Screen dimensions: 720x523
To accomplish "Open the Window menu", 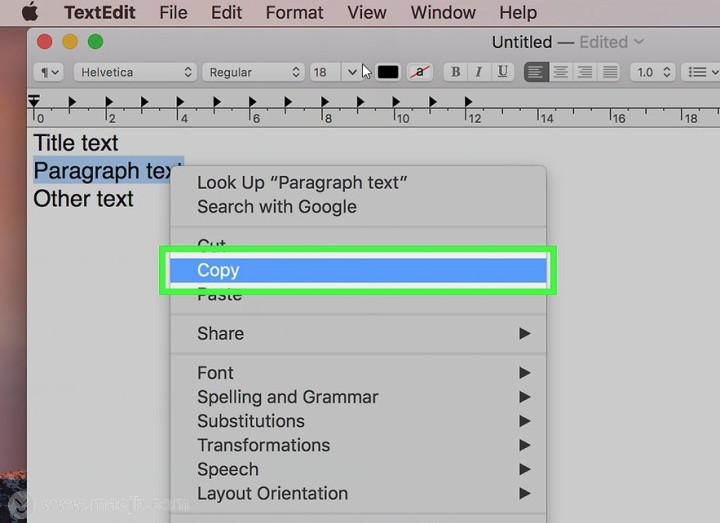I will (x=443, y=12).
